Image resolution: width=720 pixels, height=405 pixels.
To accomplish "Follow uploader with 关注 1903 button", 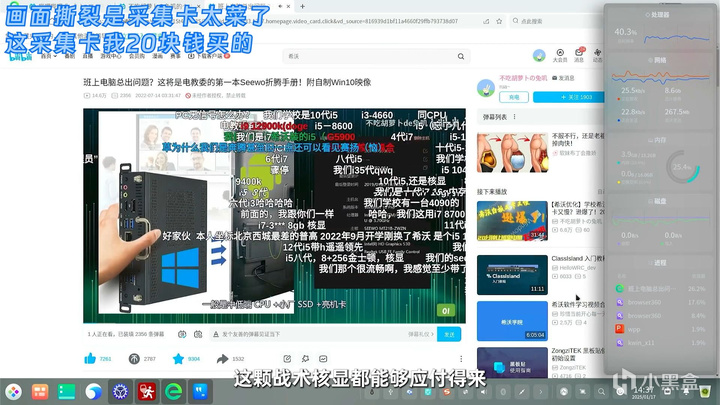I will 568,97.
